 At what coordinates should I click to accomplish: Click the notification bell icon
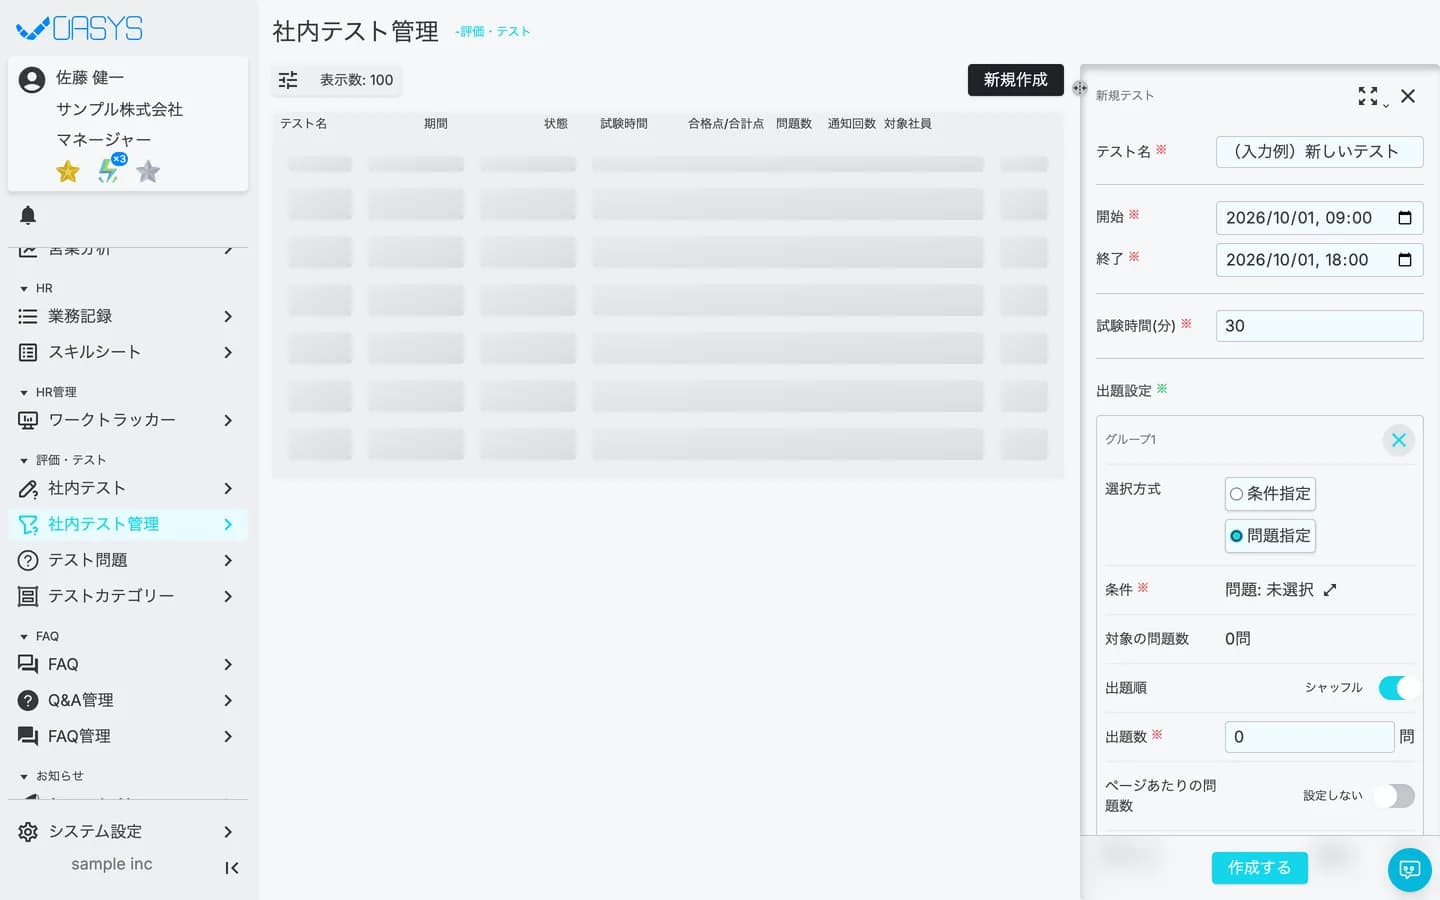click(28, 215)
